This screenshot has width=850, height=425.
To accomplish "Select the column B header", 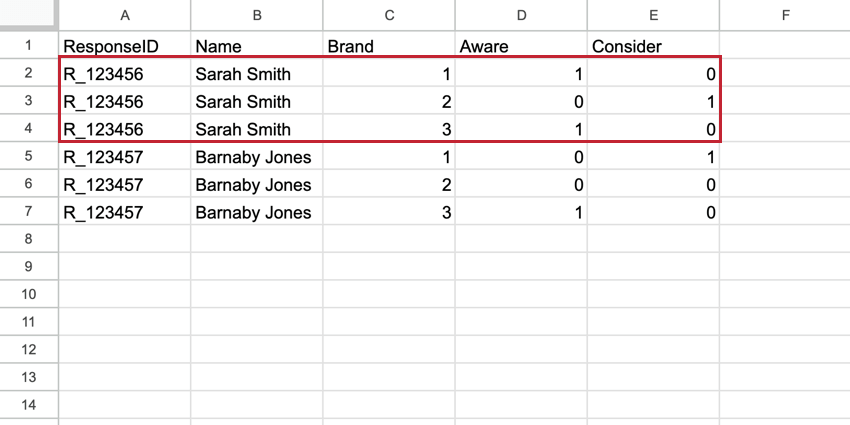I will click(257, 15).
